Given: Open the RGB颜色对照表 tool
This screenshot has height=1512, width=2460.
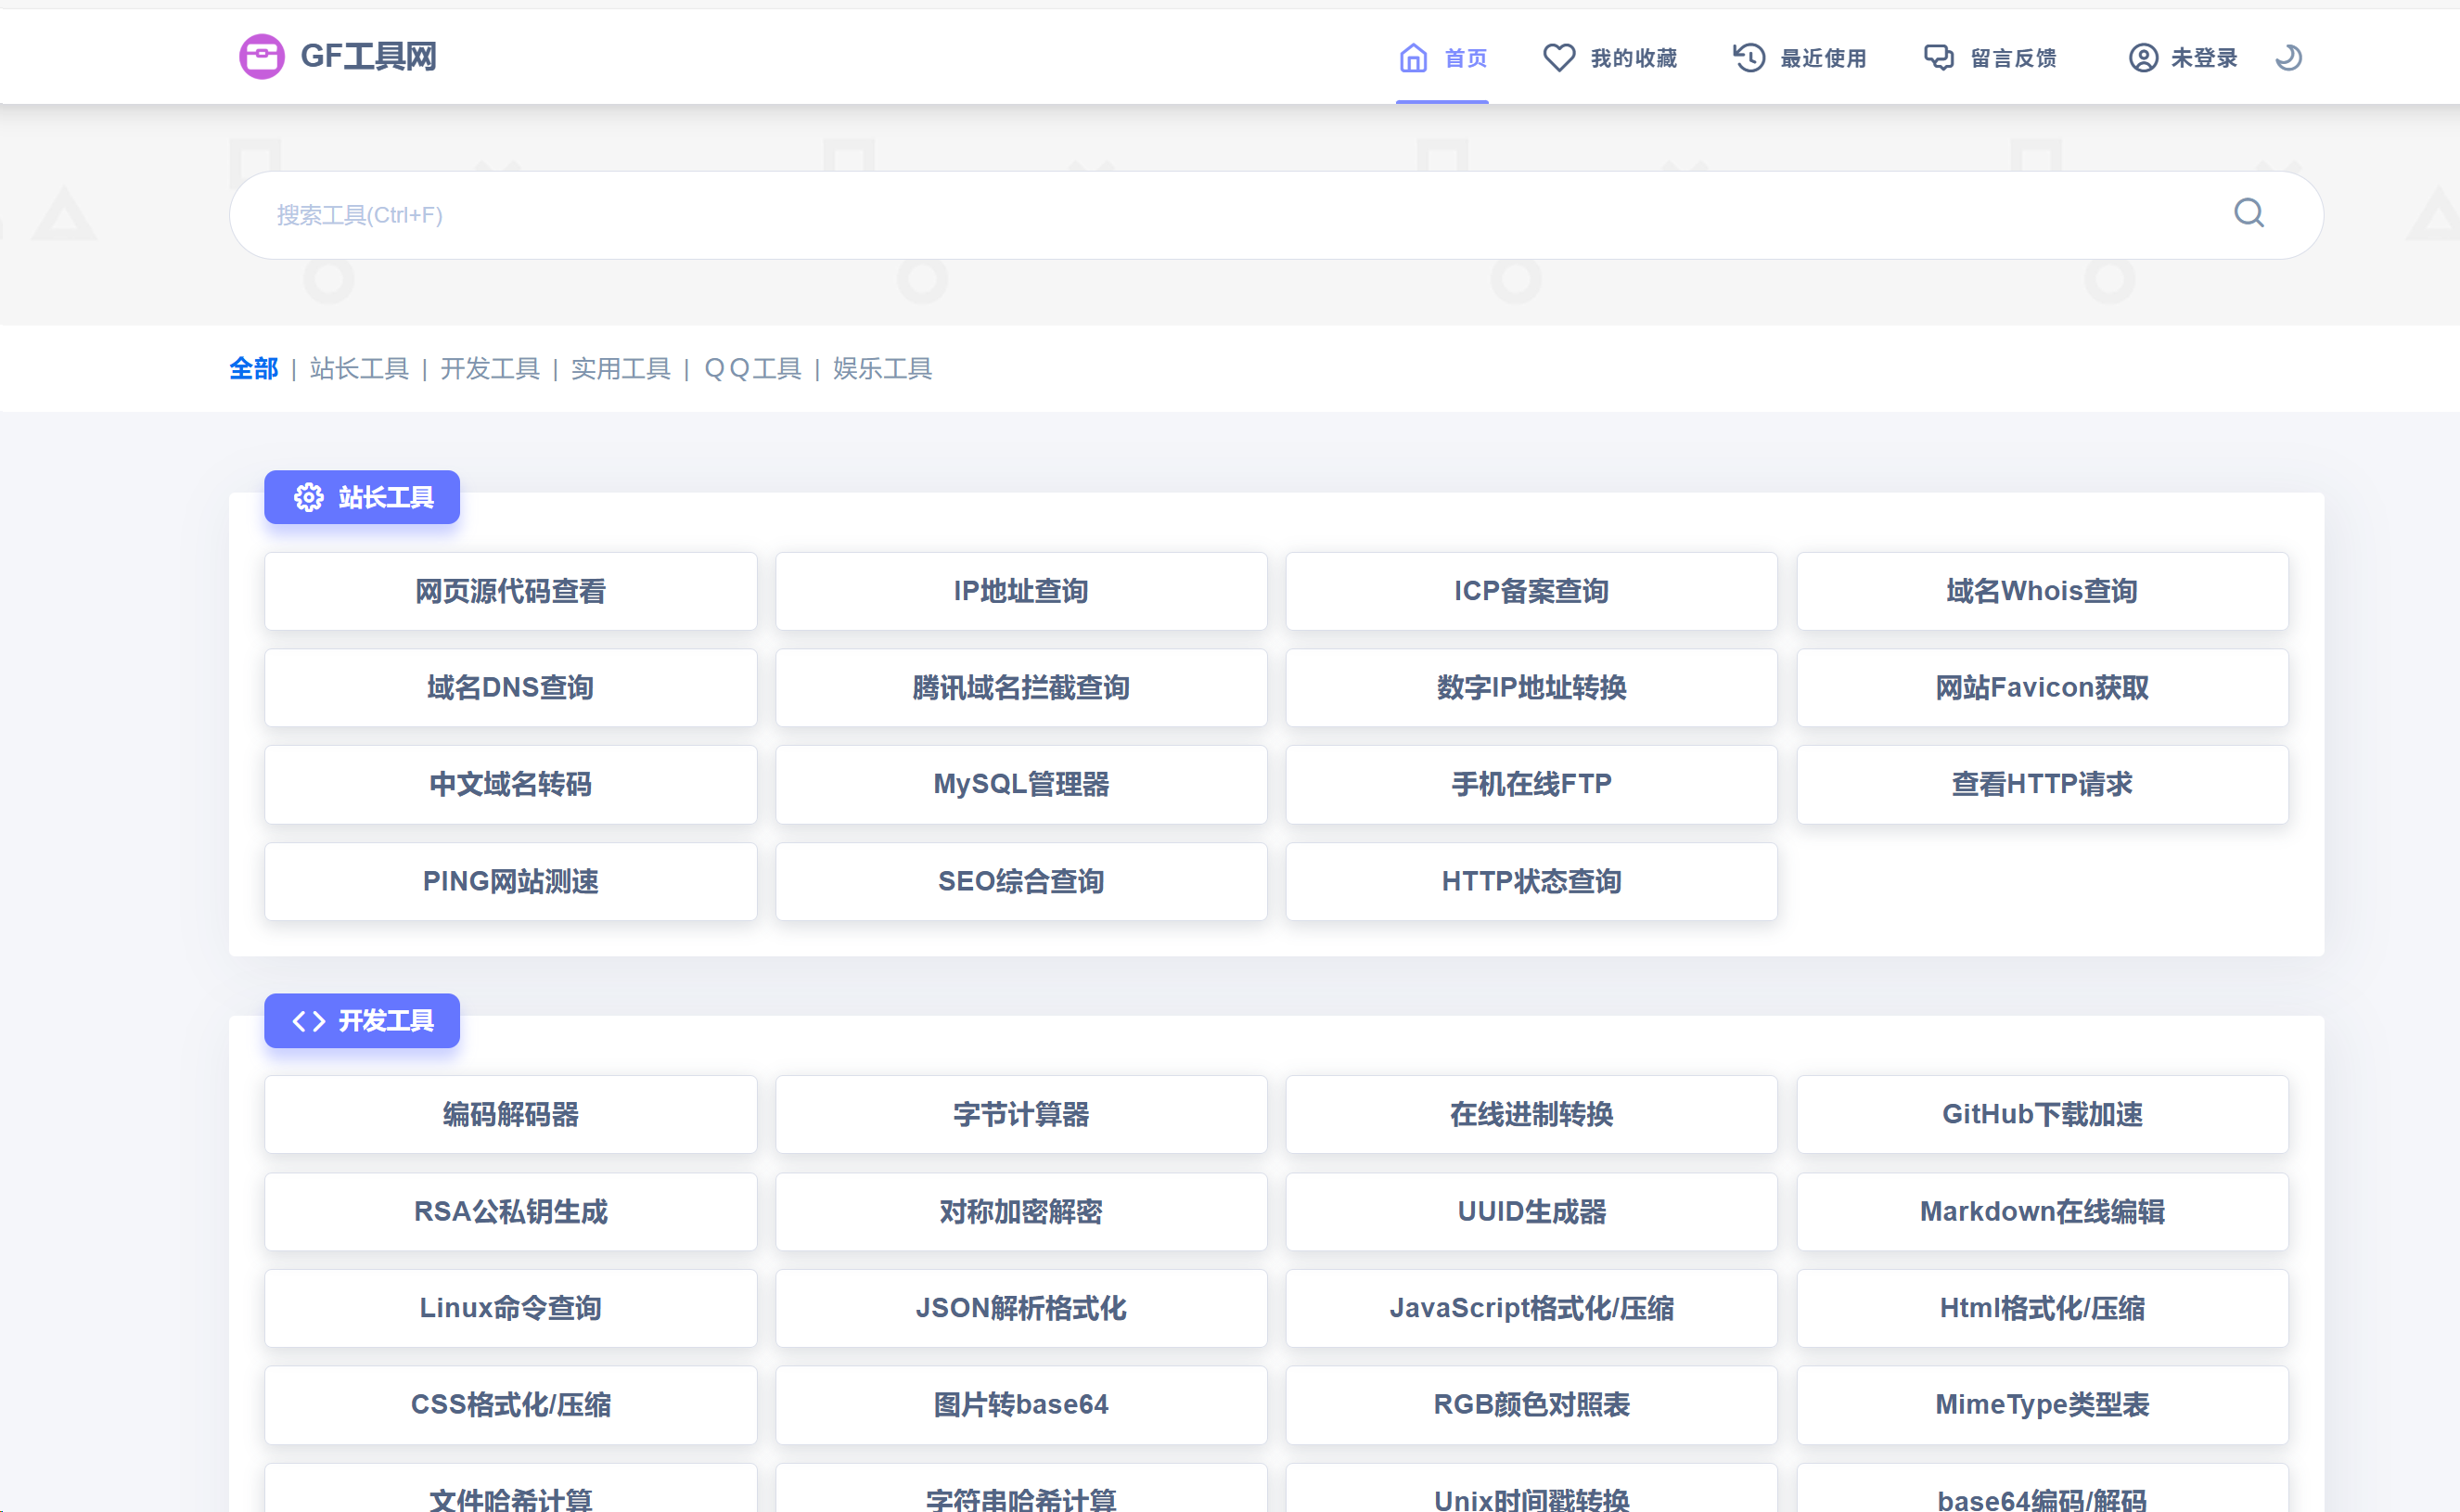Looking at the screenshot, I should [1531, 1405].
